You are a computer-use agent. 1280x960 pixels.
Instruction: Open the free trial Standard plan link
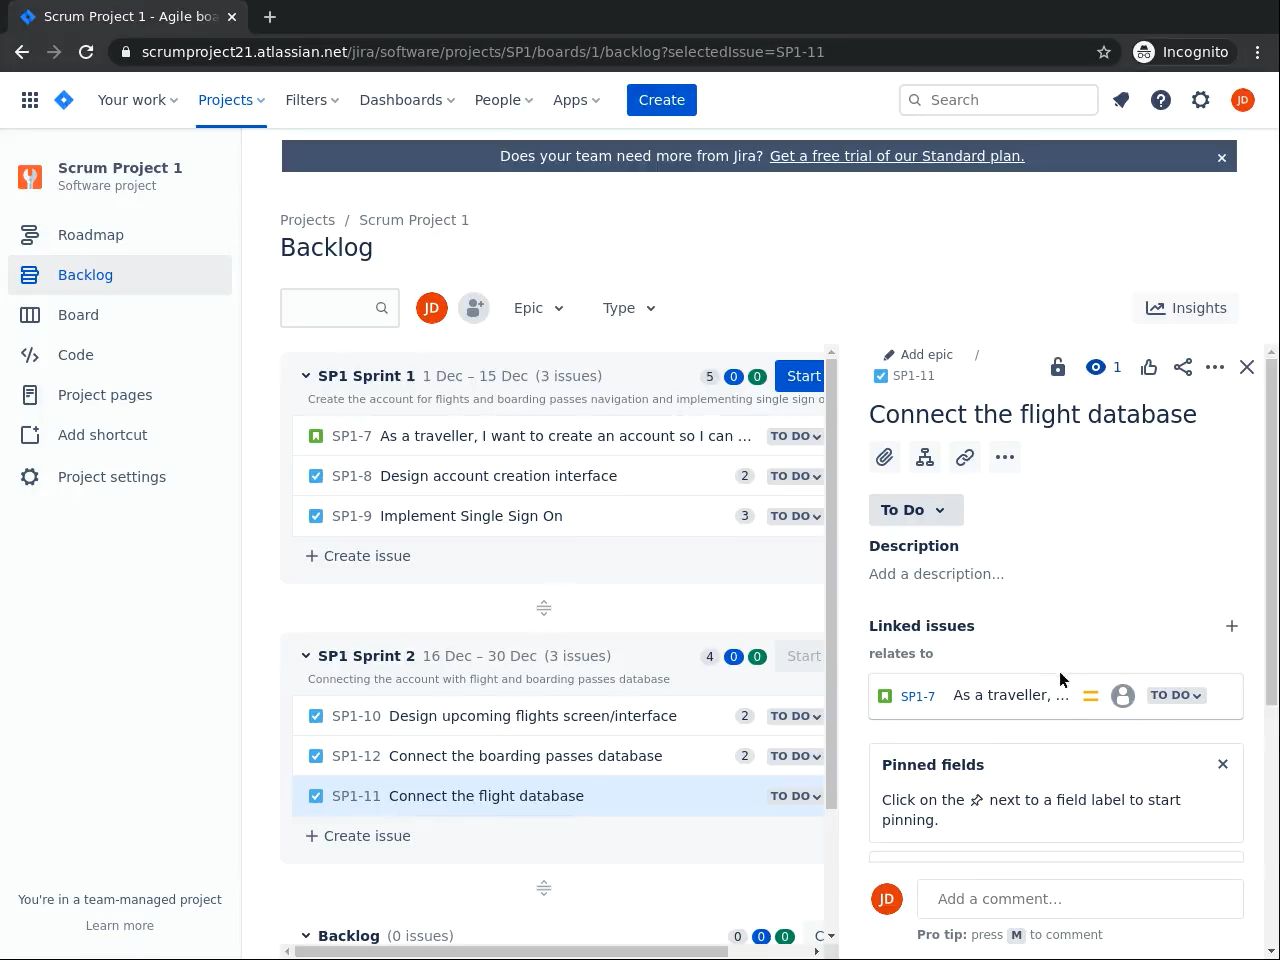896,156
